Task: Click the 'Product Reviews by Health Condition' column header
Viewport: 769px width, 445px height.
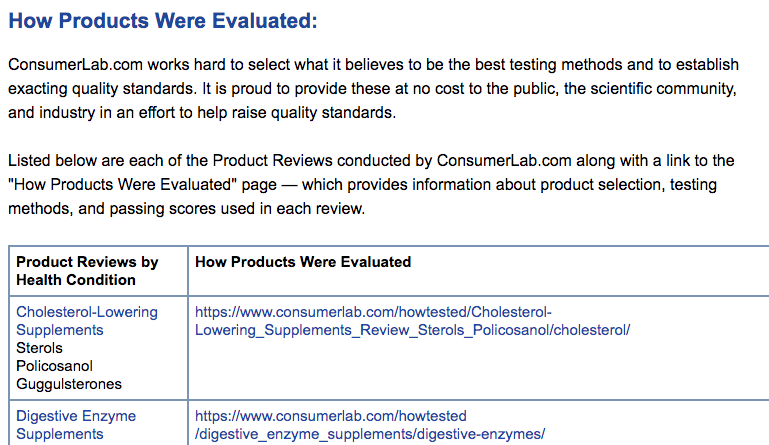Action: pos(87,271)
